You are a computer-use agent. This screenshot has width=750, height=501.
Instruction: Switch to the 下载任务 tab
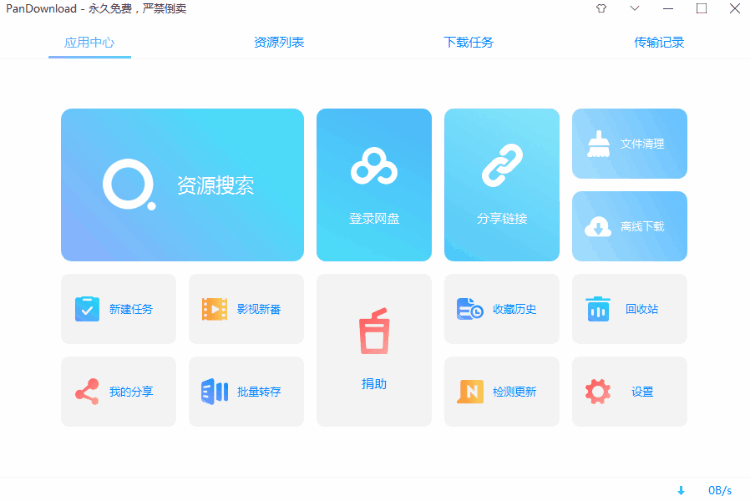click(x=469, y=43)
